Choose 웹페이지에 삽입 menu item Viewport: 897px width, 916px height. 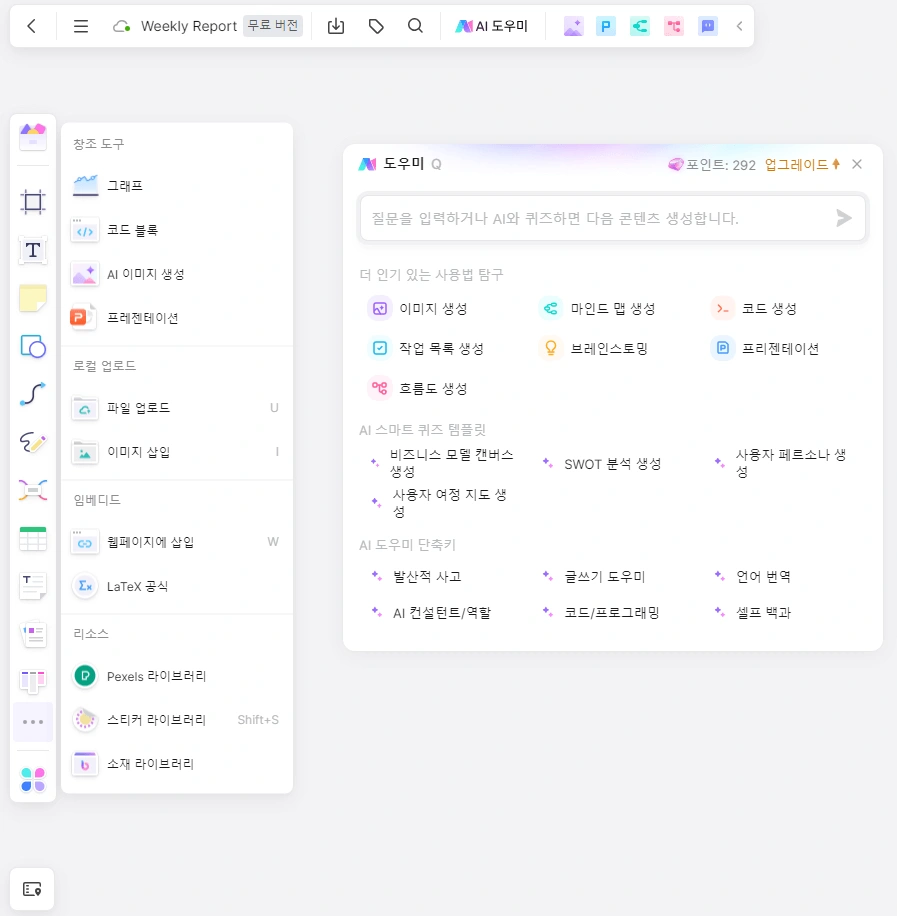click(x=177, y=542)
